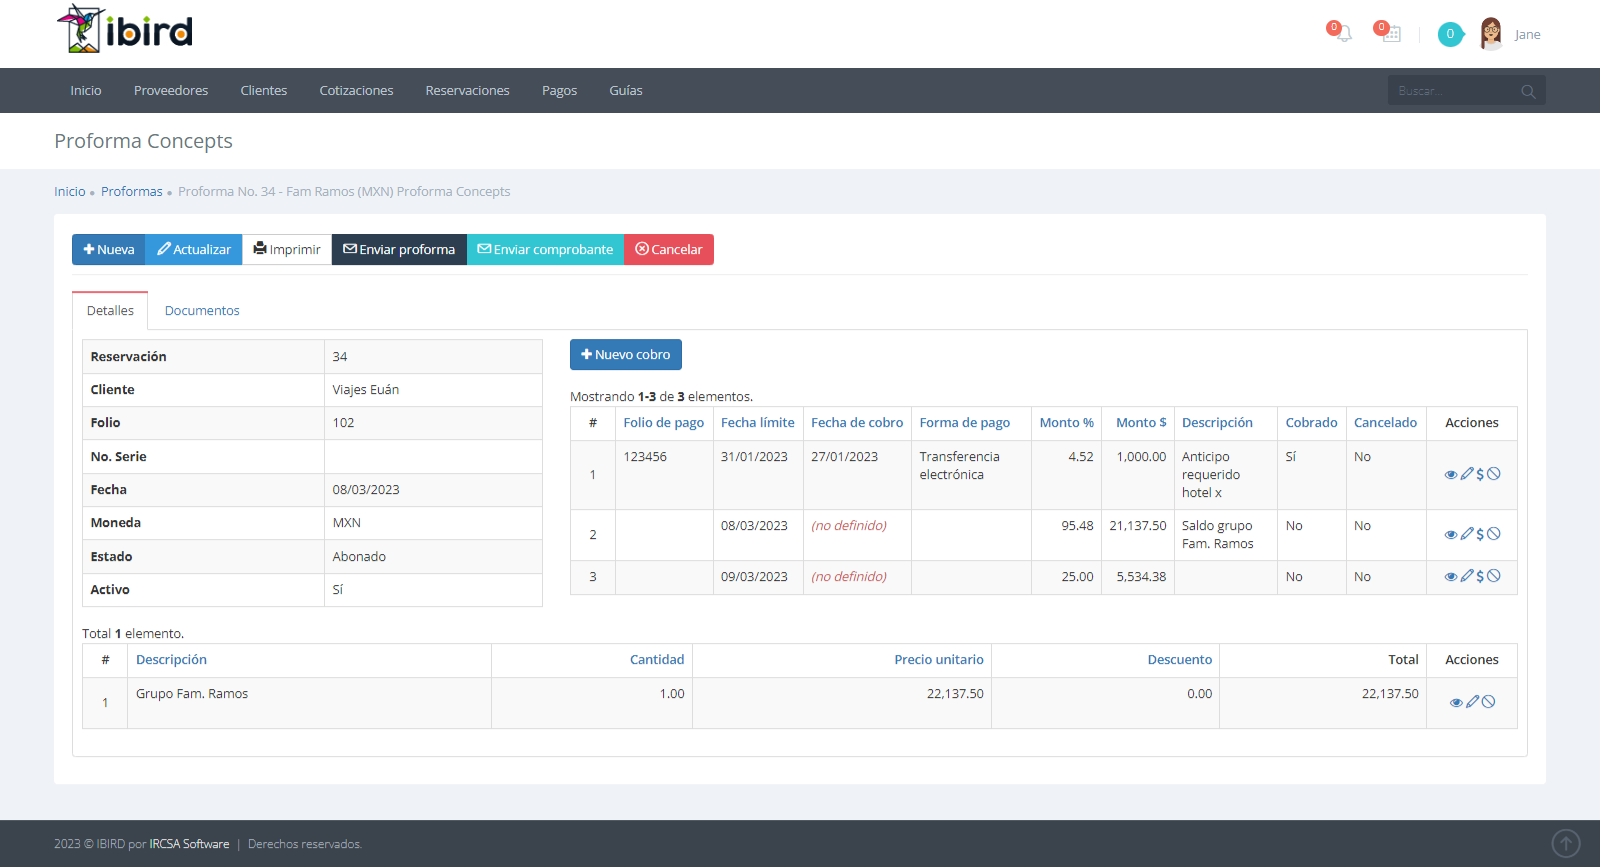Open the Cotizaciones menu

(x=356, y=91)
